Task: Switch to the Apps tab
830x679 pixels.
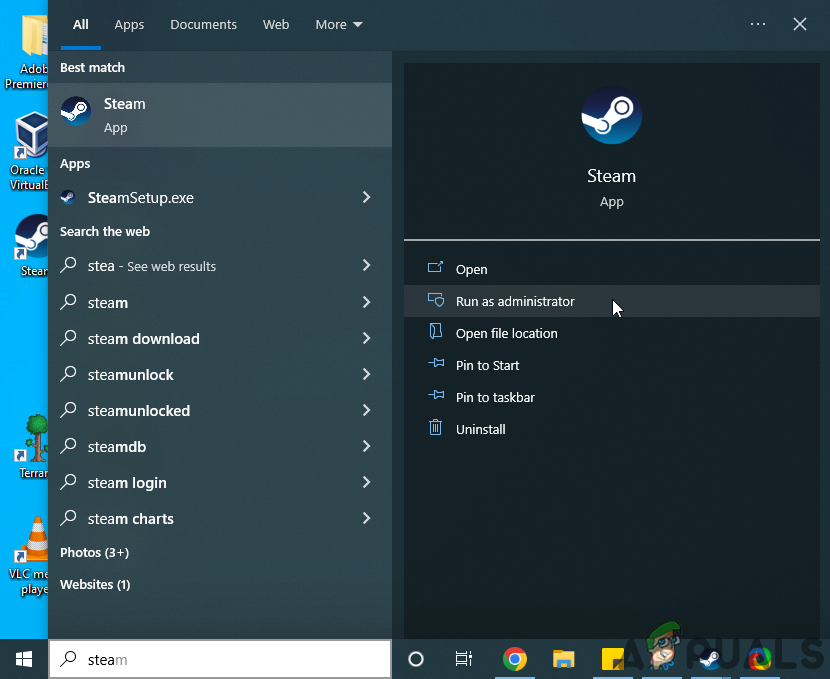Action: [129, 24]
